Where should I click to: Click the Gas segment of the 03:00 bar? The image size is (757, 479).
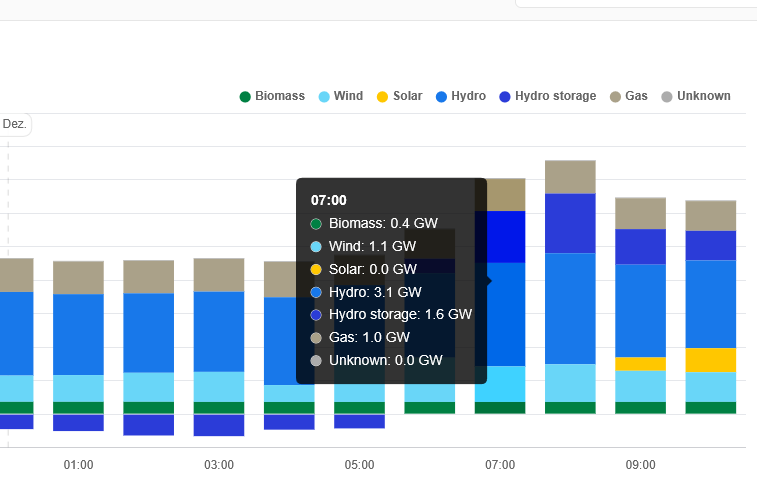(x=219, y=275)
